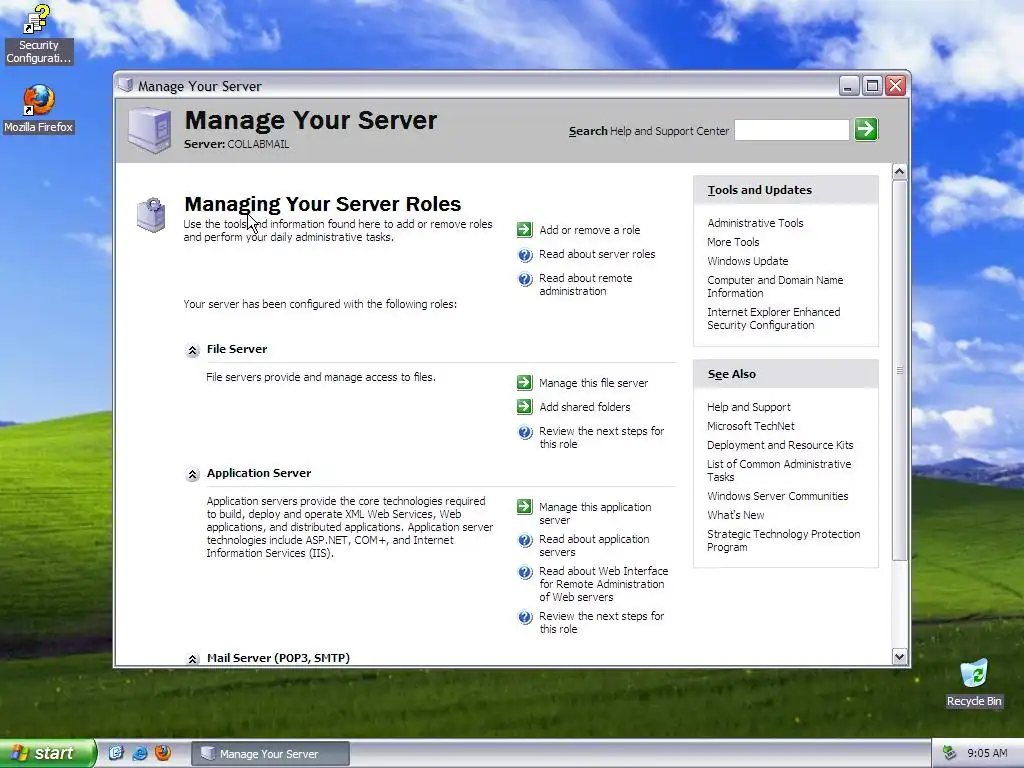Screen dimensions: 1024x768
Task: Open Read about application servers link
Action: pos(594,545)
